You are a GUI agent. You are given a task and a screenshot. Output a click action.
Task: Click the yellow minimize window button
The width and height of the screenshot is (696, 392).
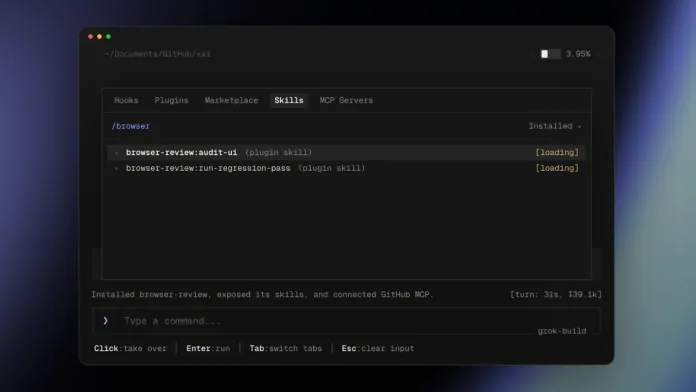coord(99,36)
